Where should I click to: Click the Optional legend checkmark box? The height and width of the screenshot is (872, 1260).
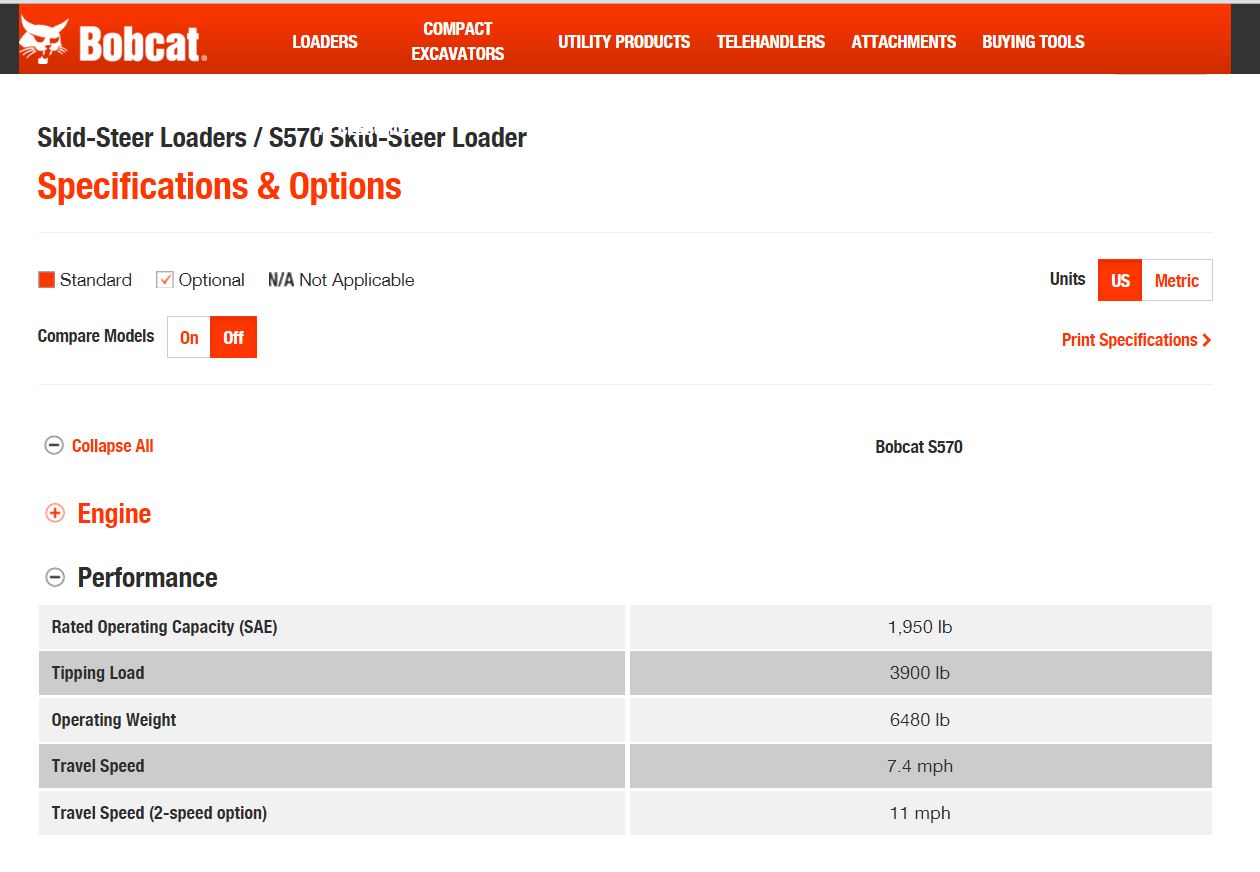(165, 280)
